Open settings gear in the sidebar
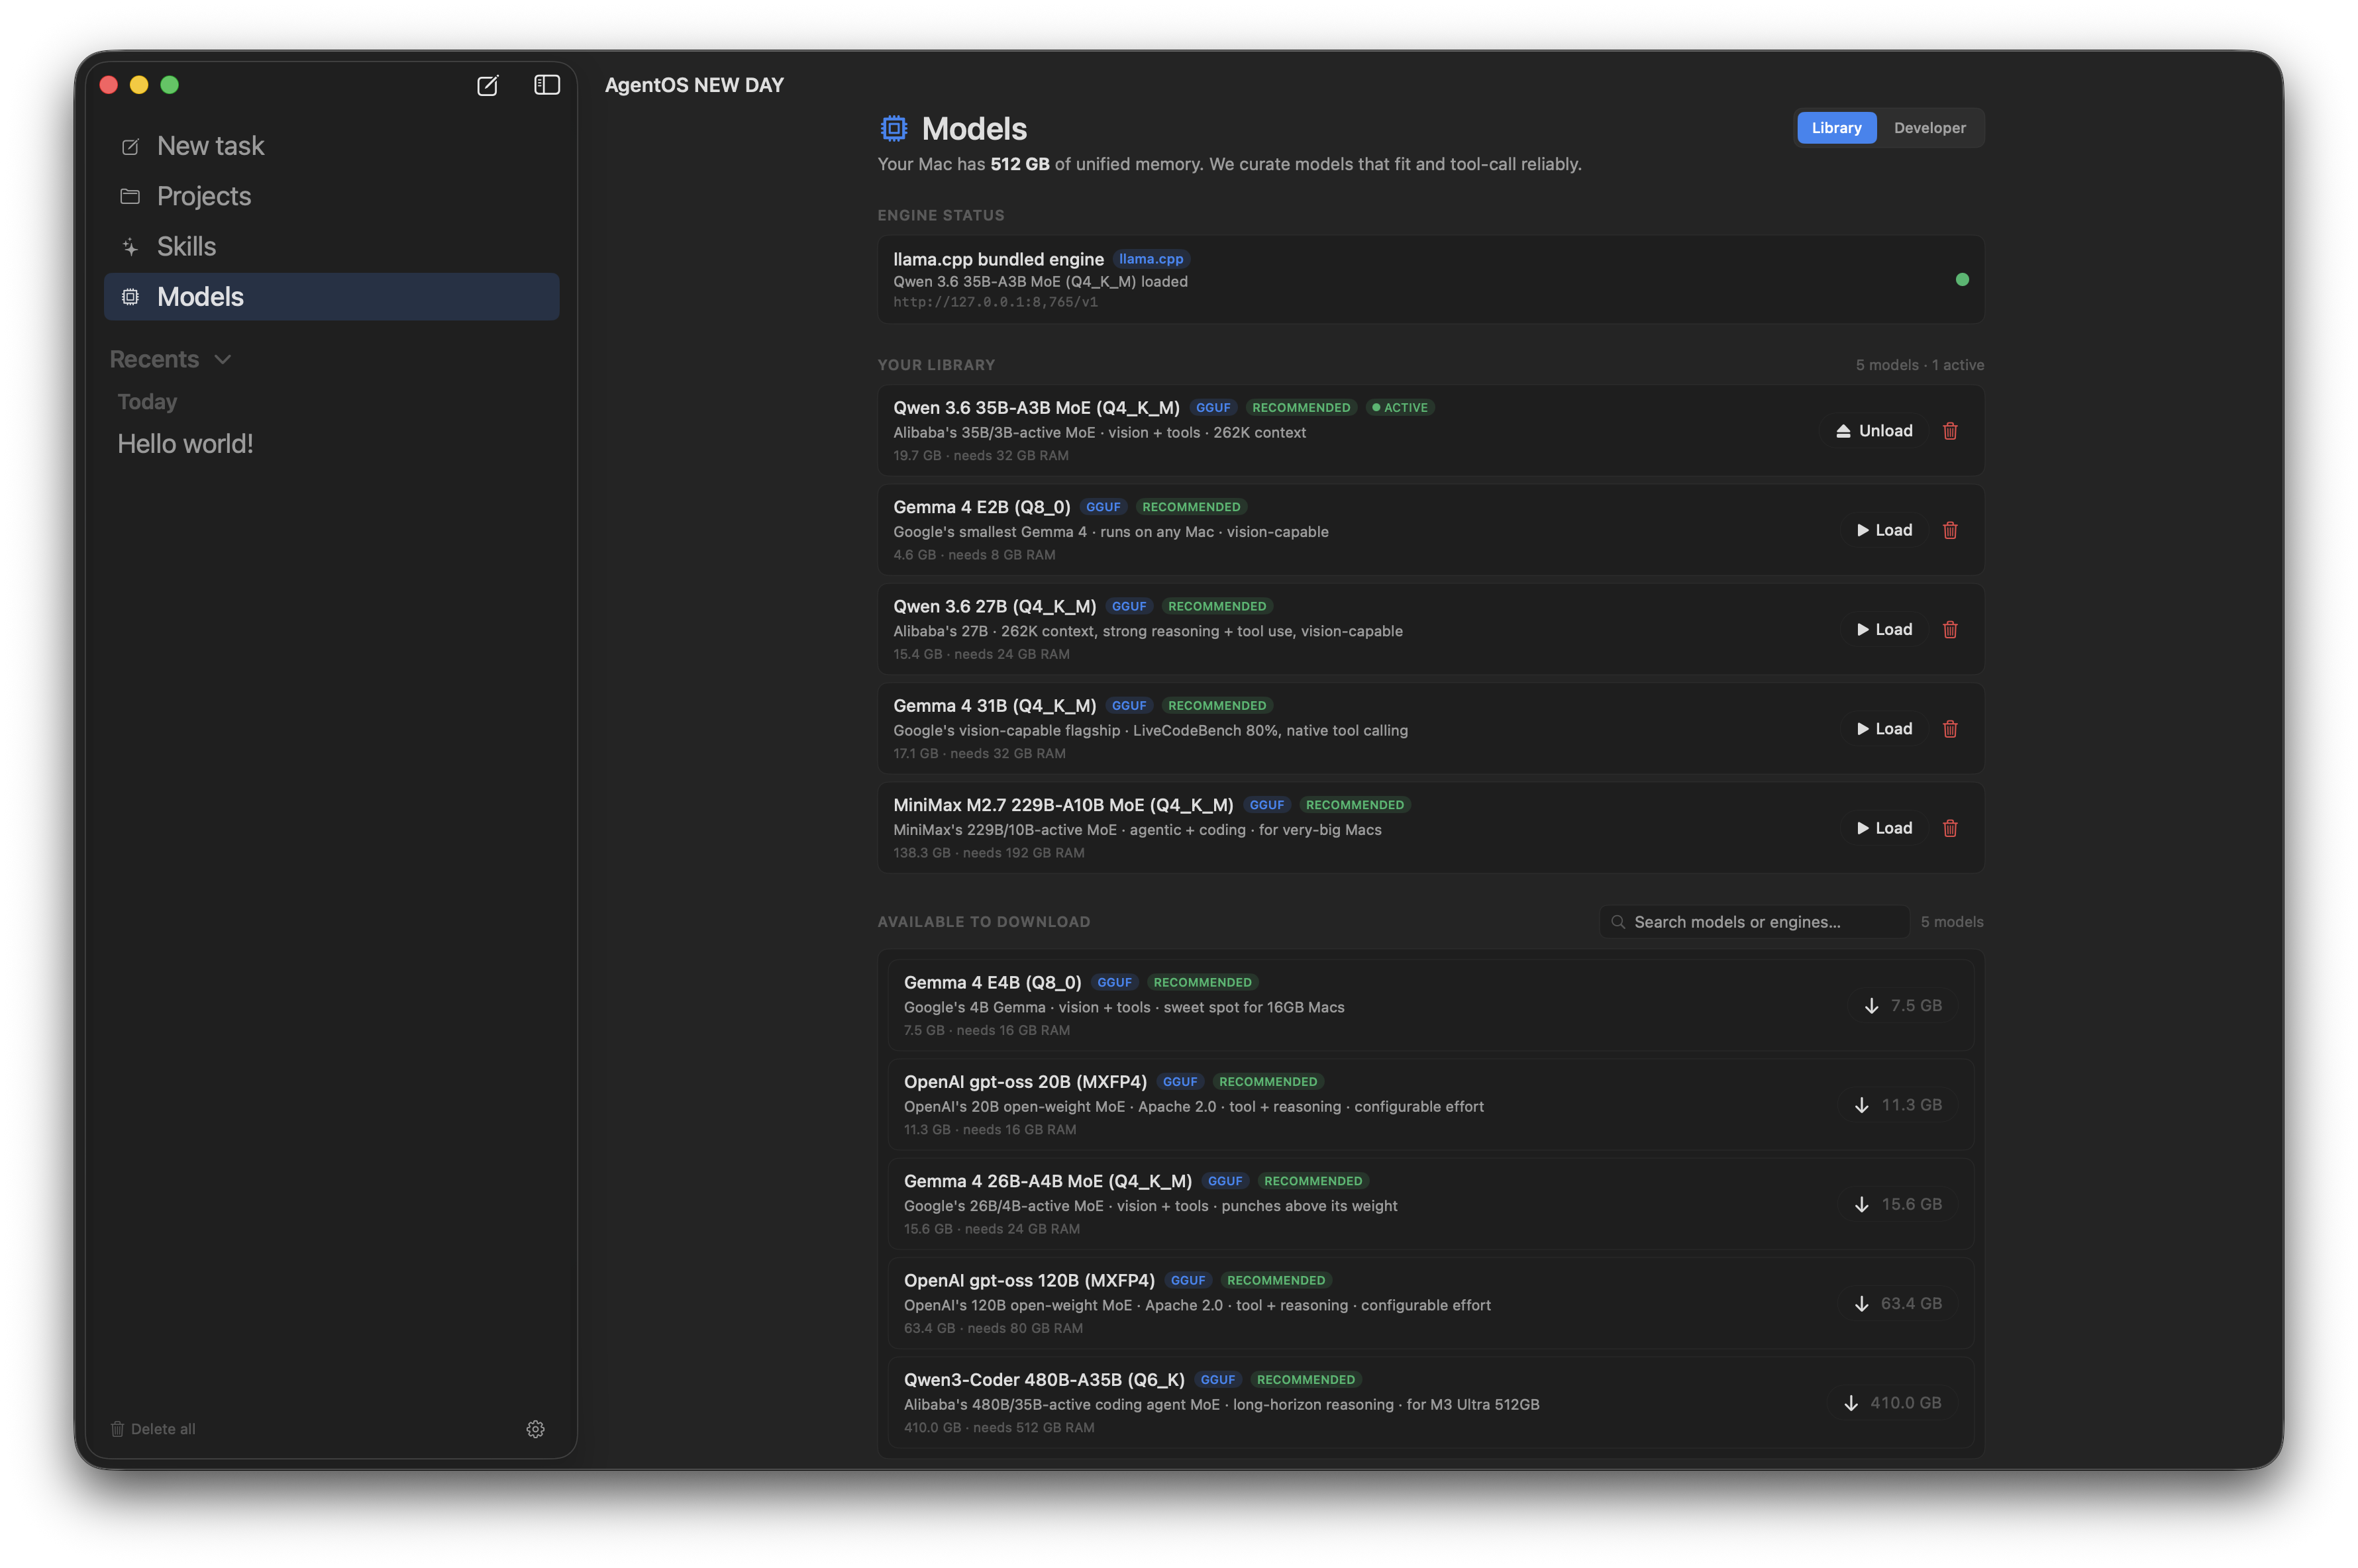The image size is (2358, 1568). click(535, 1429)
